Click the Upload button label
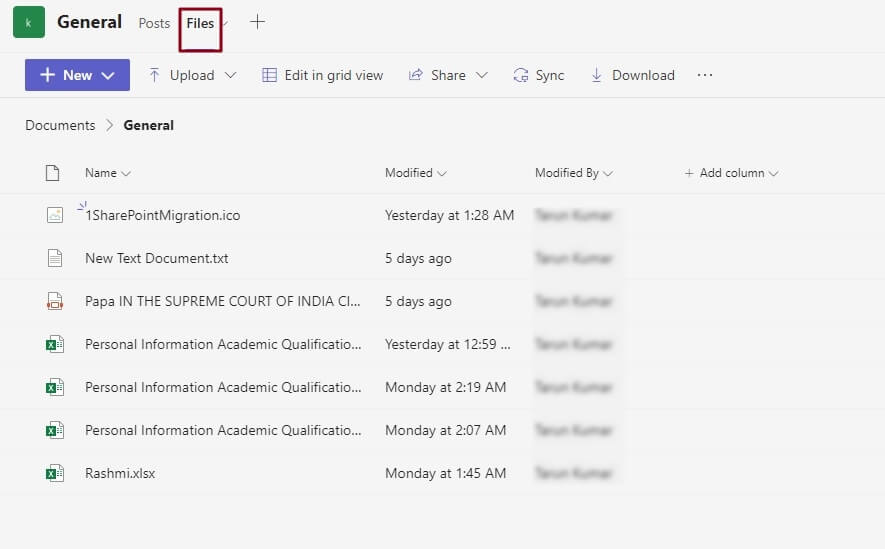 (x=192, y=75)
